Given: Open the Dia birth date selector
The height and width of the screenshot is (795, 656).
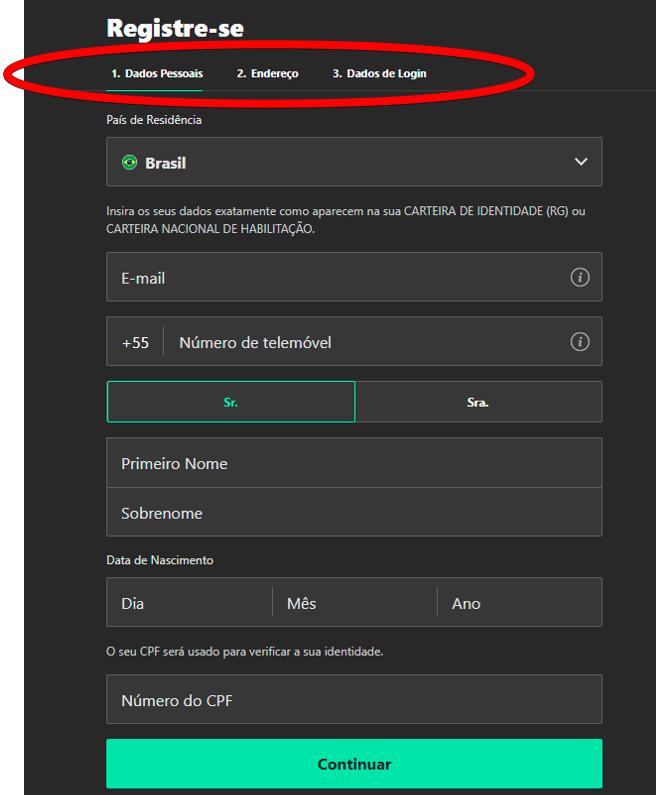Looking at the screenshot, I should click(190, 602).
